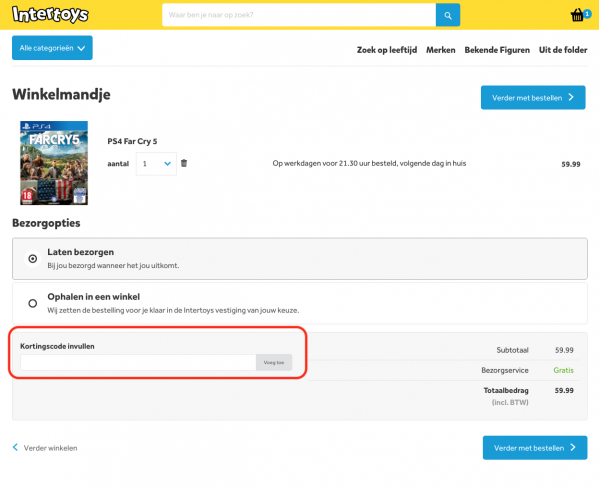Delete PS4 Far Cry 5 with trash icon

tap(184, 163)
